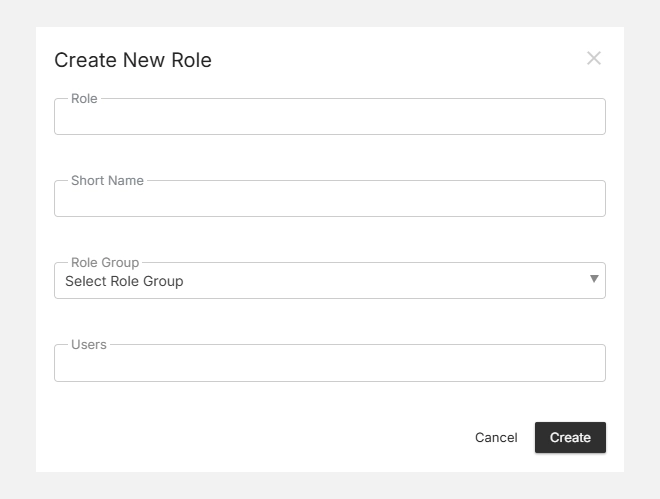Submit the new role with Create

[570, 437]
